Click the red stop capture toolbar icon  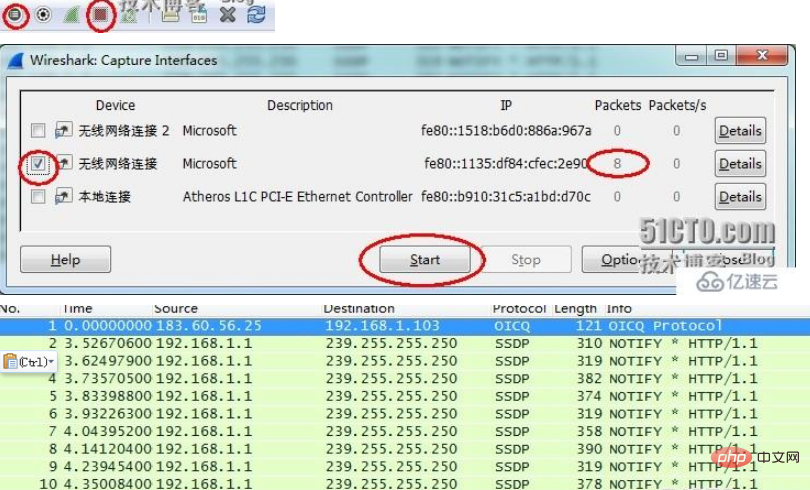pos(100,14)
